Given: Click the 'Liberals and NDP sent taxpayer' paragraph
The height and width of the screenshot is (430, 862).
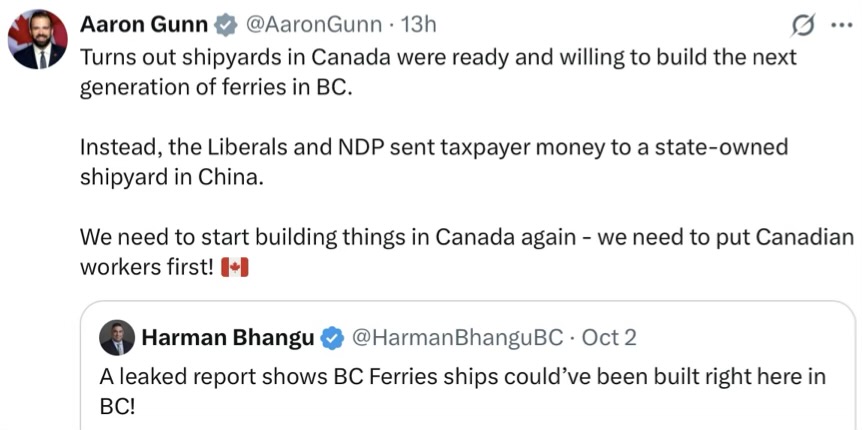Looking at the screenshot, I should coord(433,147).
